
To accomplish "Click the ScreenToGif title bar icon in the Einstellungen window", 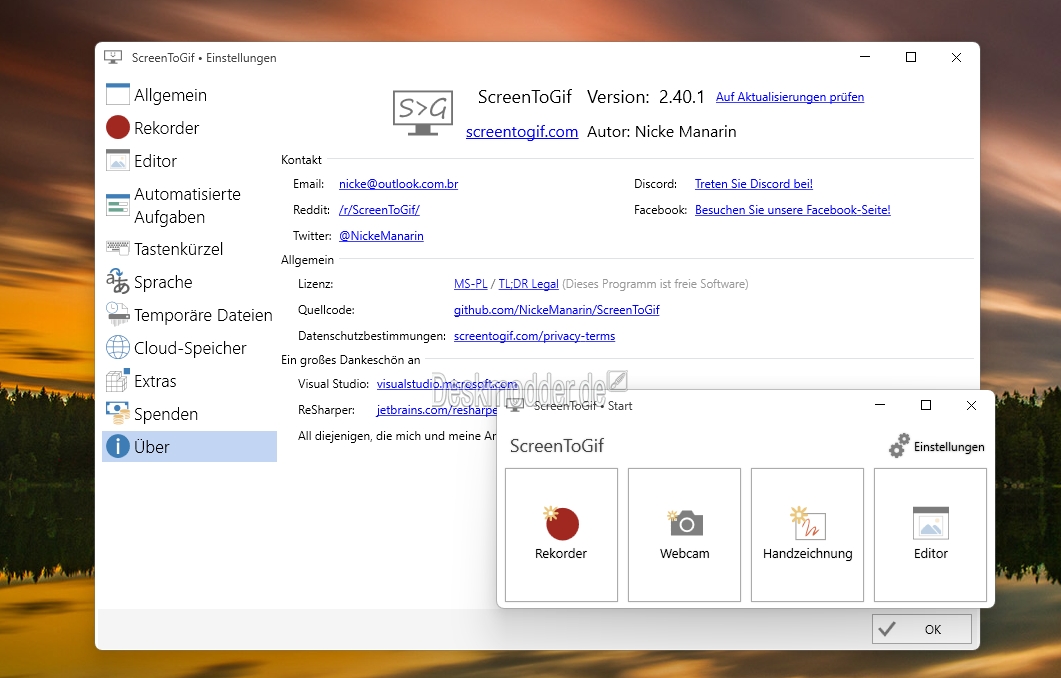I will pos(113,58).
